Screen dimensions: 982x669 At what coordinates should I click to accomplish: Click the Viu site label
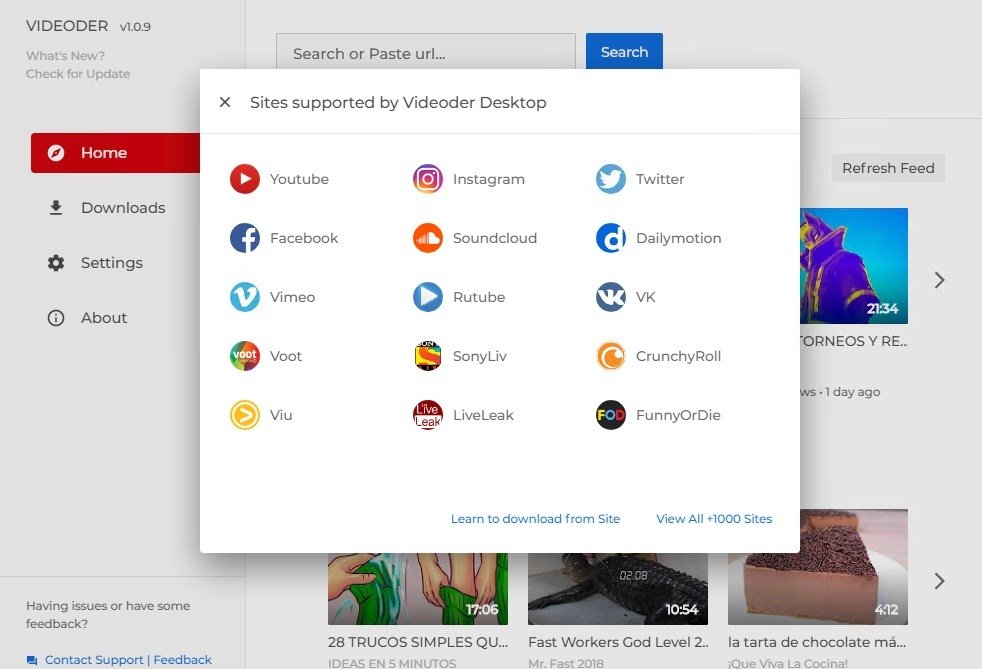pos(281,415)
